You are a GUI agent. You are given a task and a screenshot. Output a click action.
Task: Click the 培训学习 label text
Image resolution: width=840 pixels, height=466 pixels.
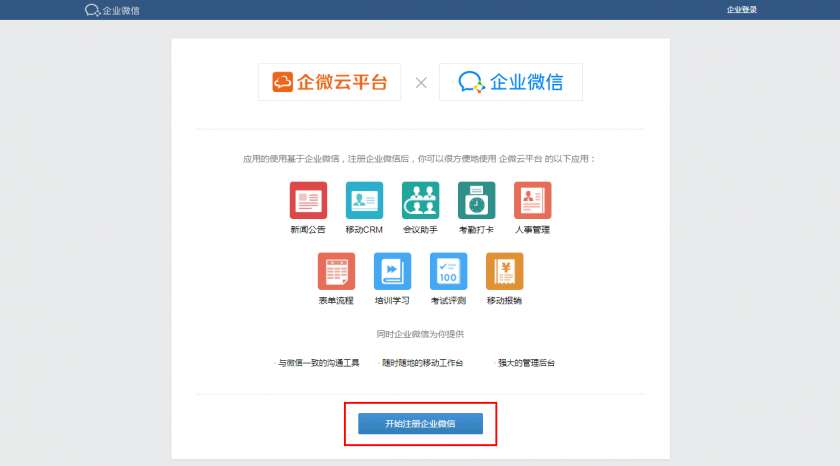[x=392, y=300]
